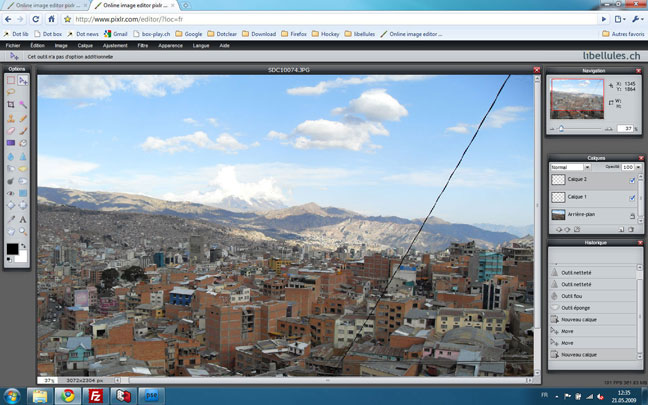Open the Dot news bookmark
Viewport: 648px width, 405px height.
[83, 34]
